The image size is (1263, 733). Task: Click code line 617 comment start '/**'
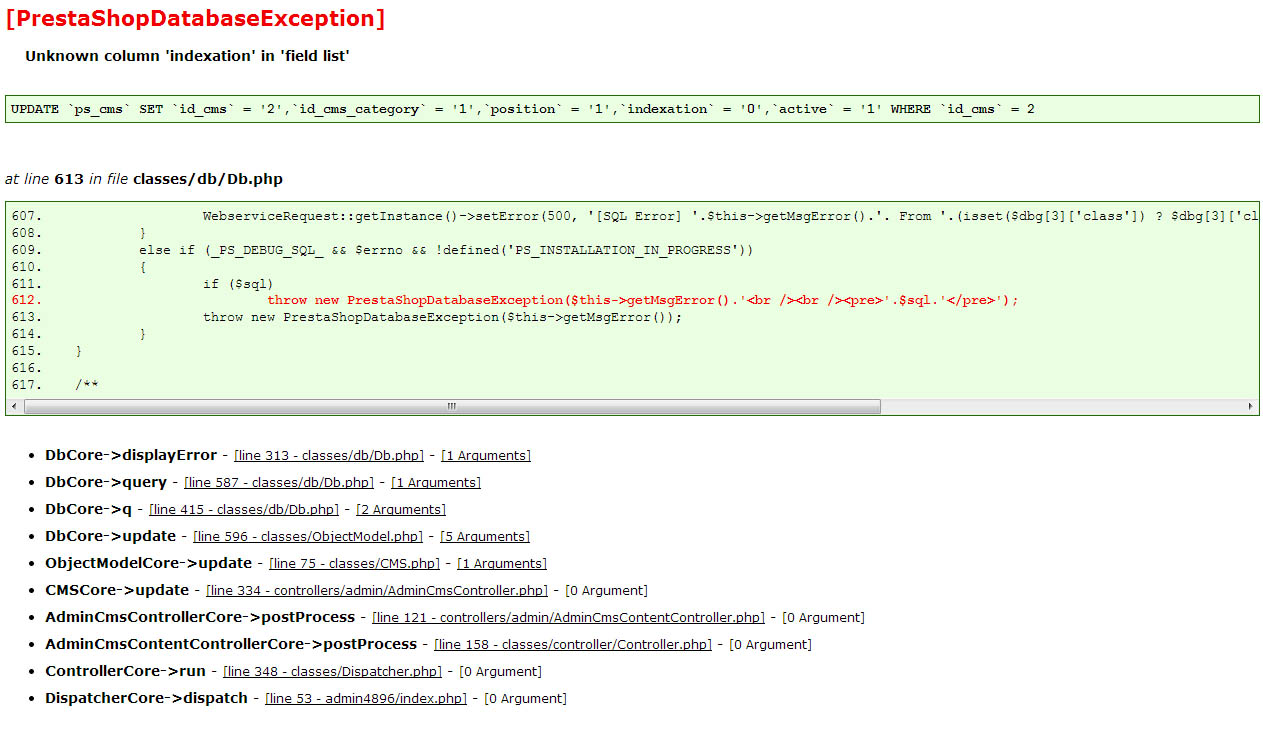(87, 385)
